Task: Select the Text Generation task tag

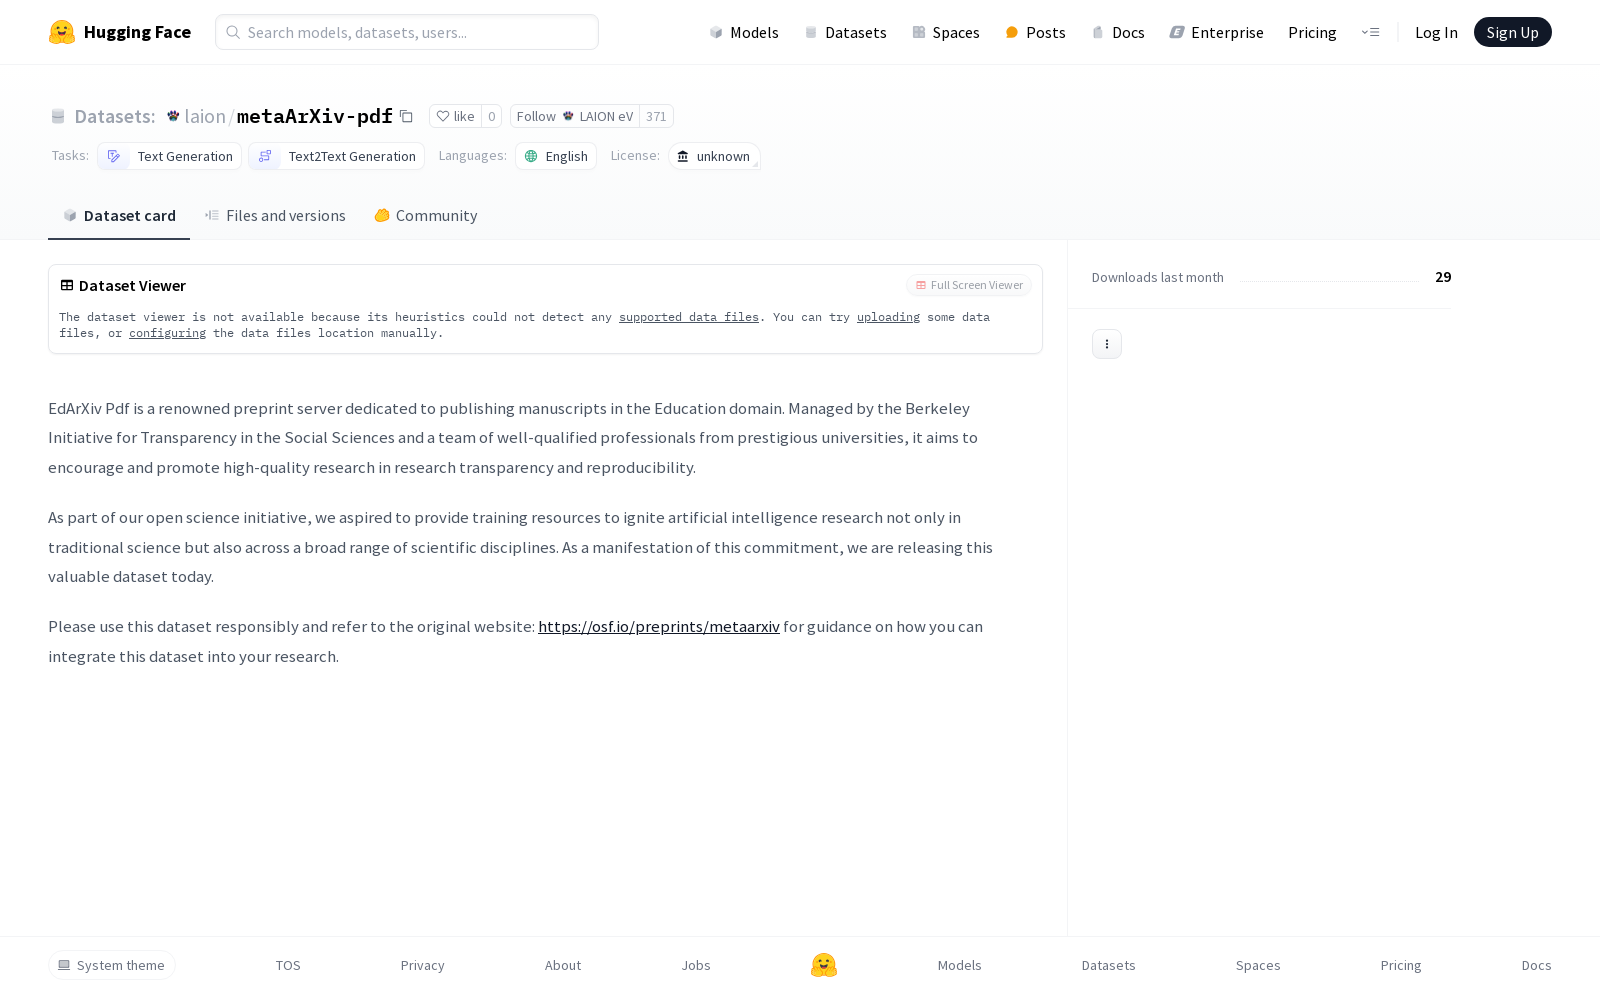Action: (170, 156)
